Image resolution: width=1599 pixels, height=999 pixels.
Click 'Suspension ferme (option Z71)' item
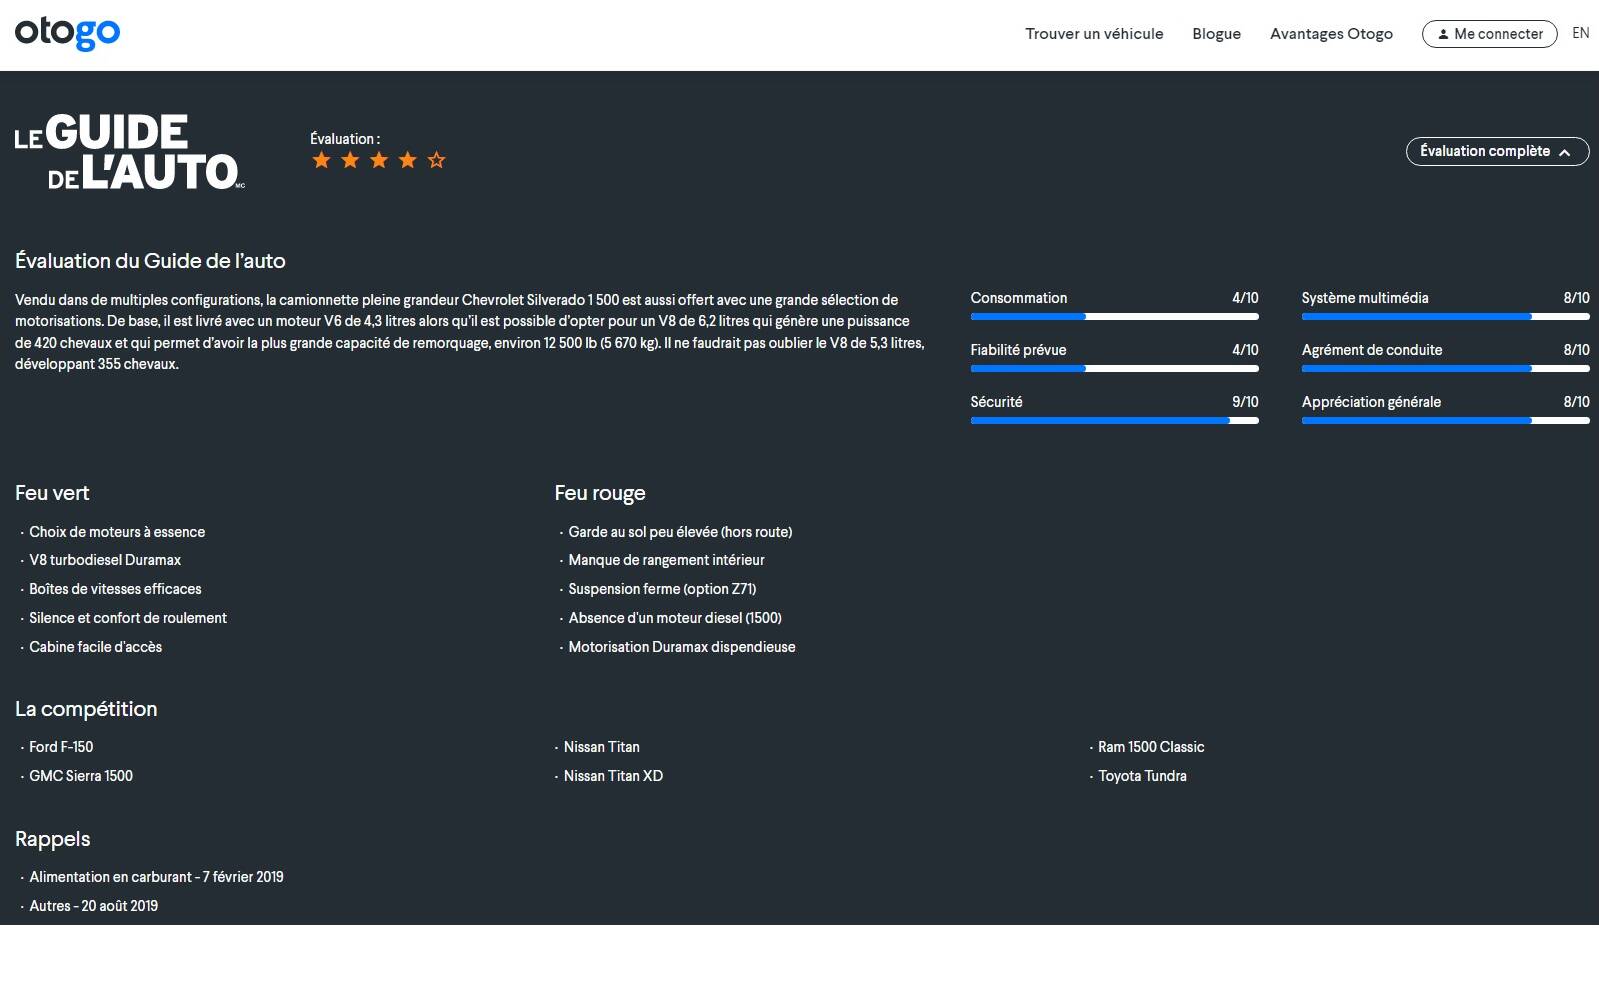(x=662, y=589)
